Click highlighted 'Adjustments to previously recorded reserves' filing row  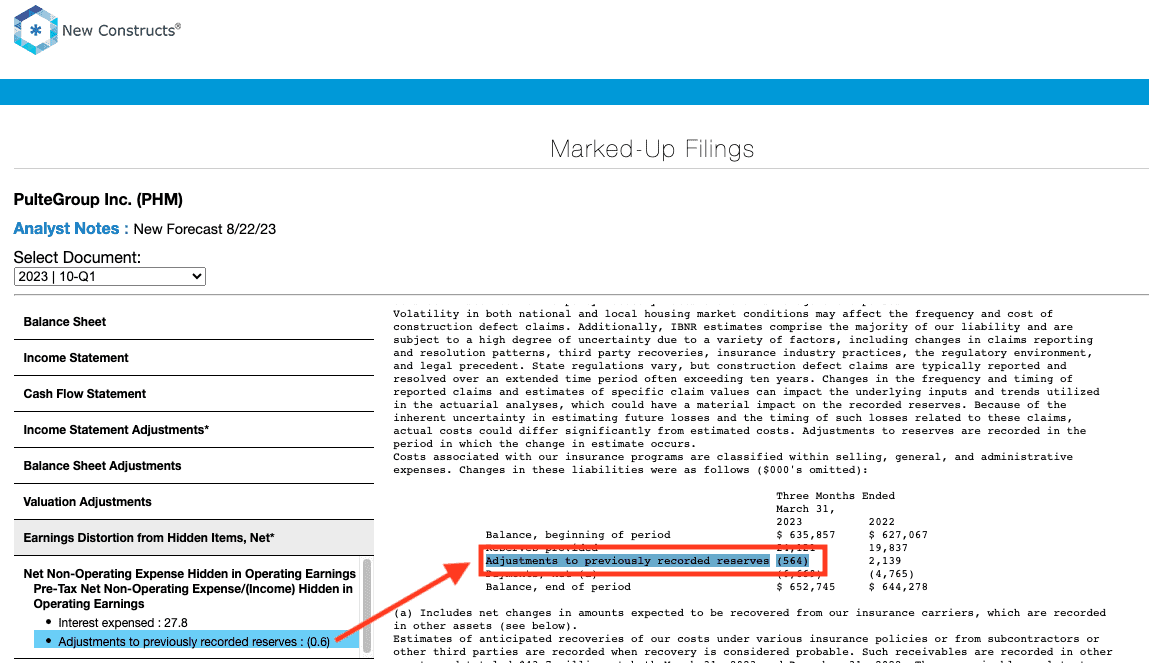coord(627,560)
